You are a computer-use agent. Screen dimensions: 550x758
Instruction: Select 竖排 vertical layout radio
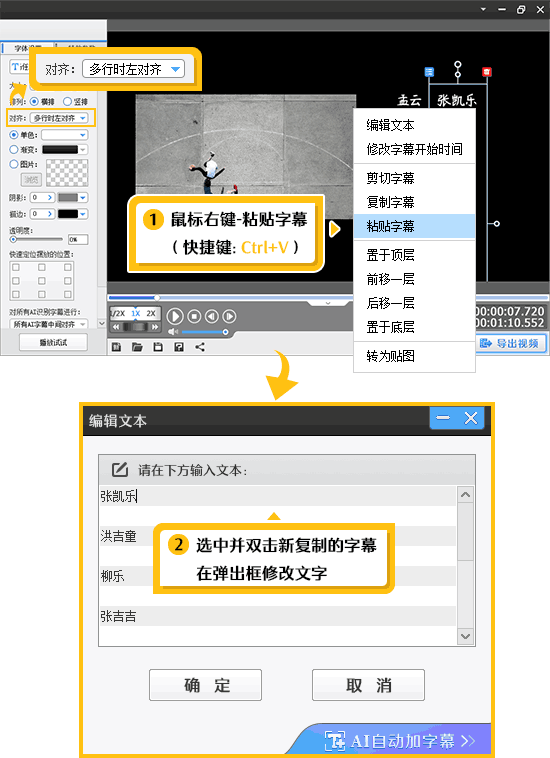pos(67,102)
